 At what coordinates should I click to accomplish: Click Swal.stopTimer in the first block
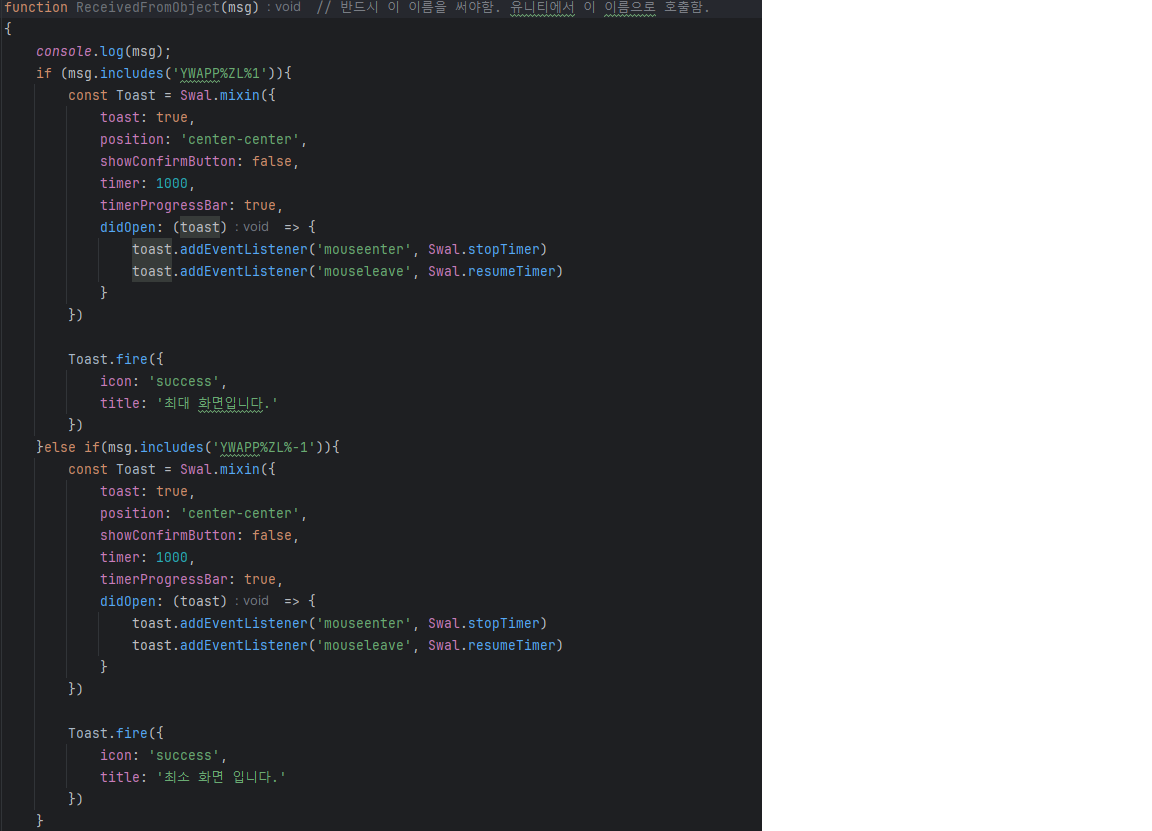(487, 249)
